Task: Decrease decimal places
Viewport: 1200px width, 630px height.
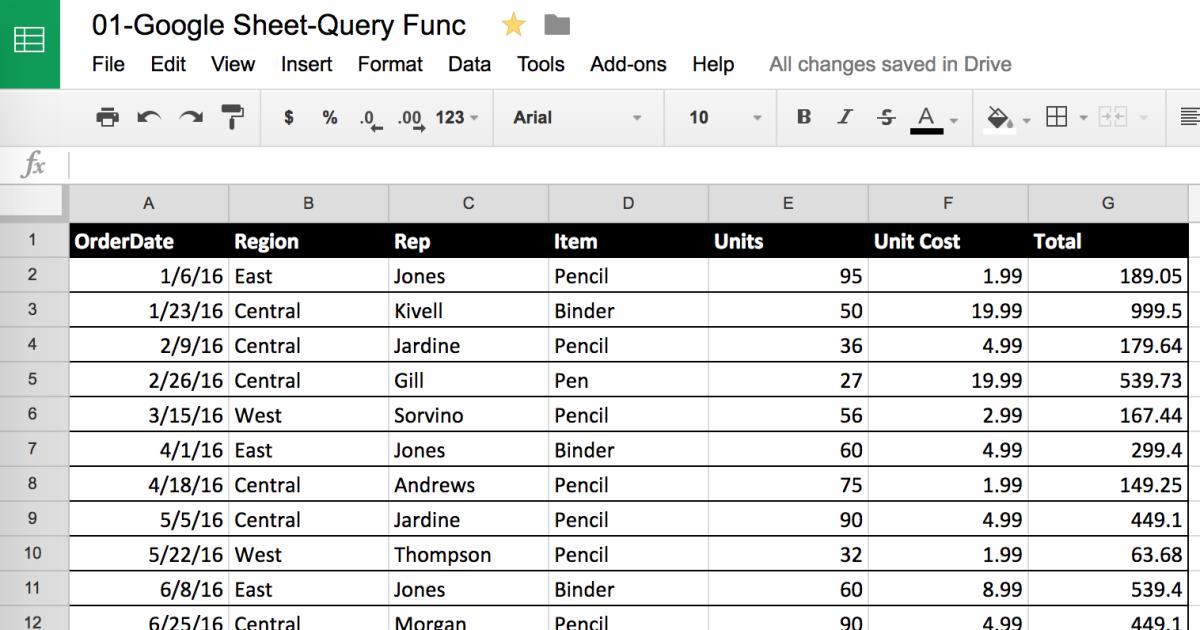Action: pyautogui.click(x=371, y=118)
